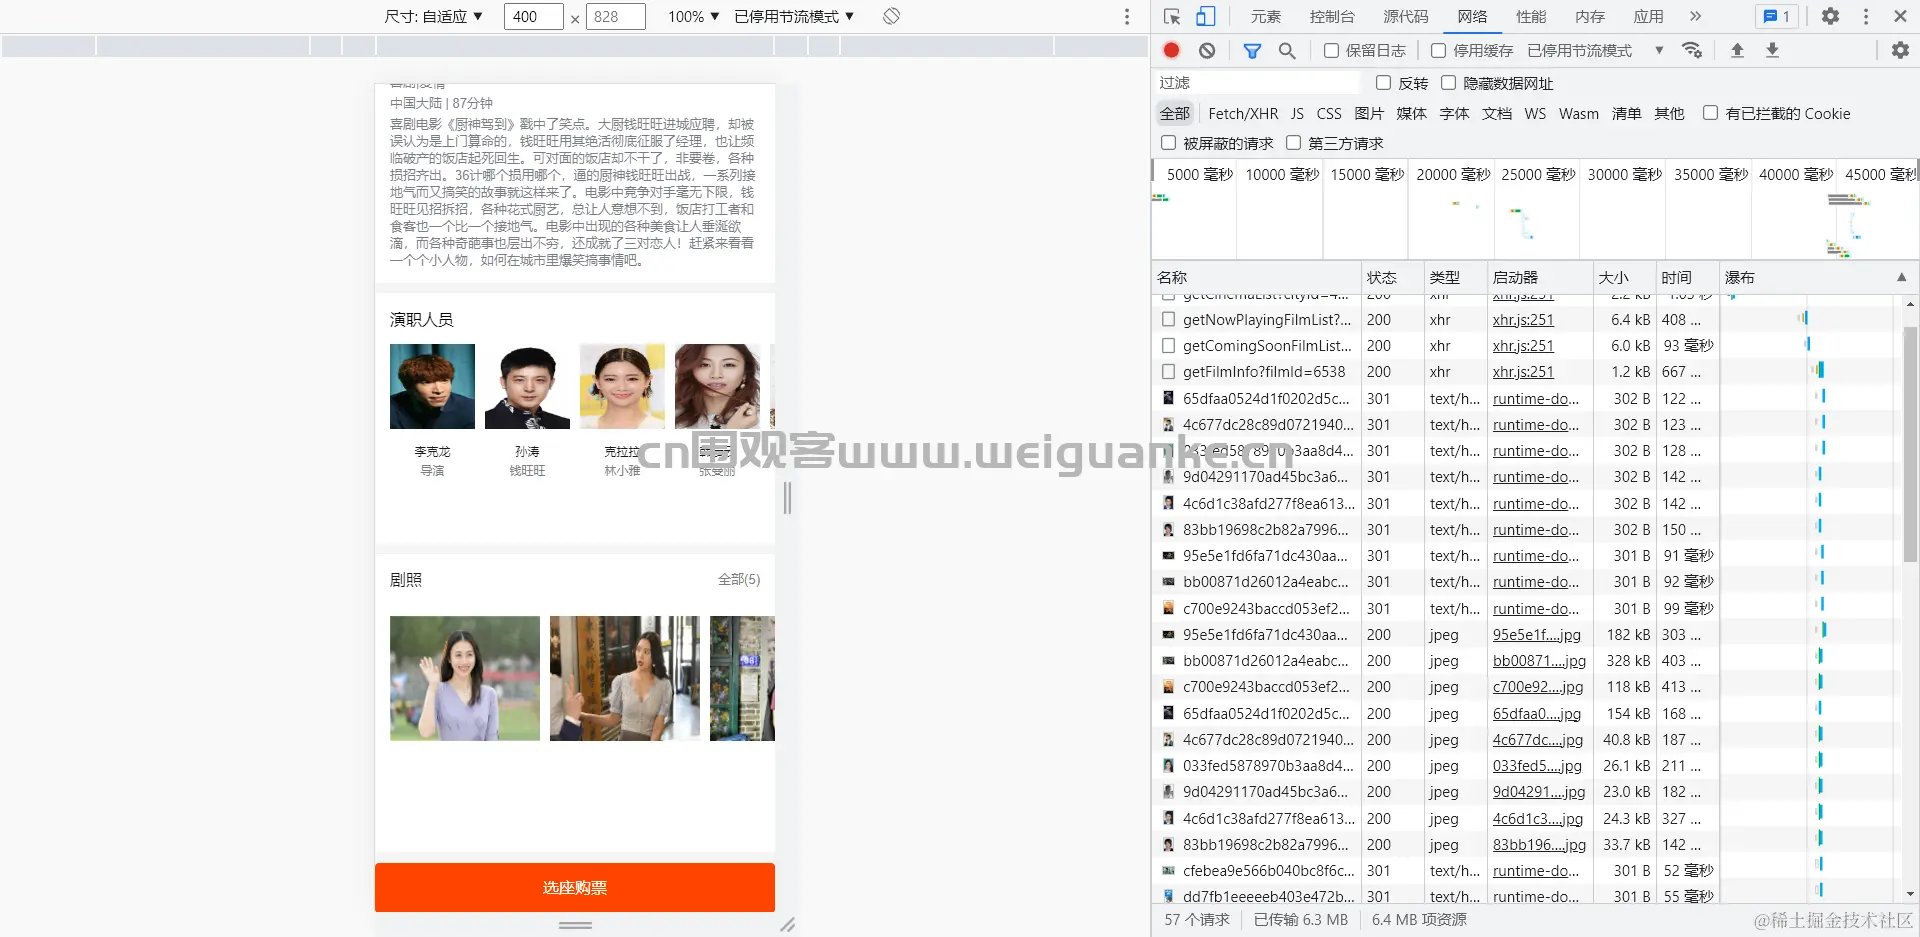Toggle the network filter funnel icon
Image resolution: width=1920 pixels, height=937 pixels.
1252,50
